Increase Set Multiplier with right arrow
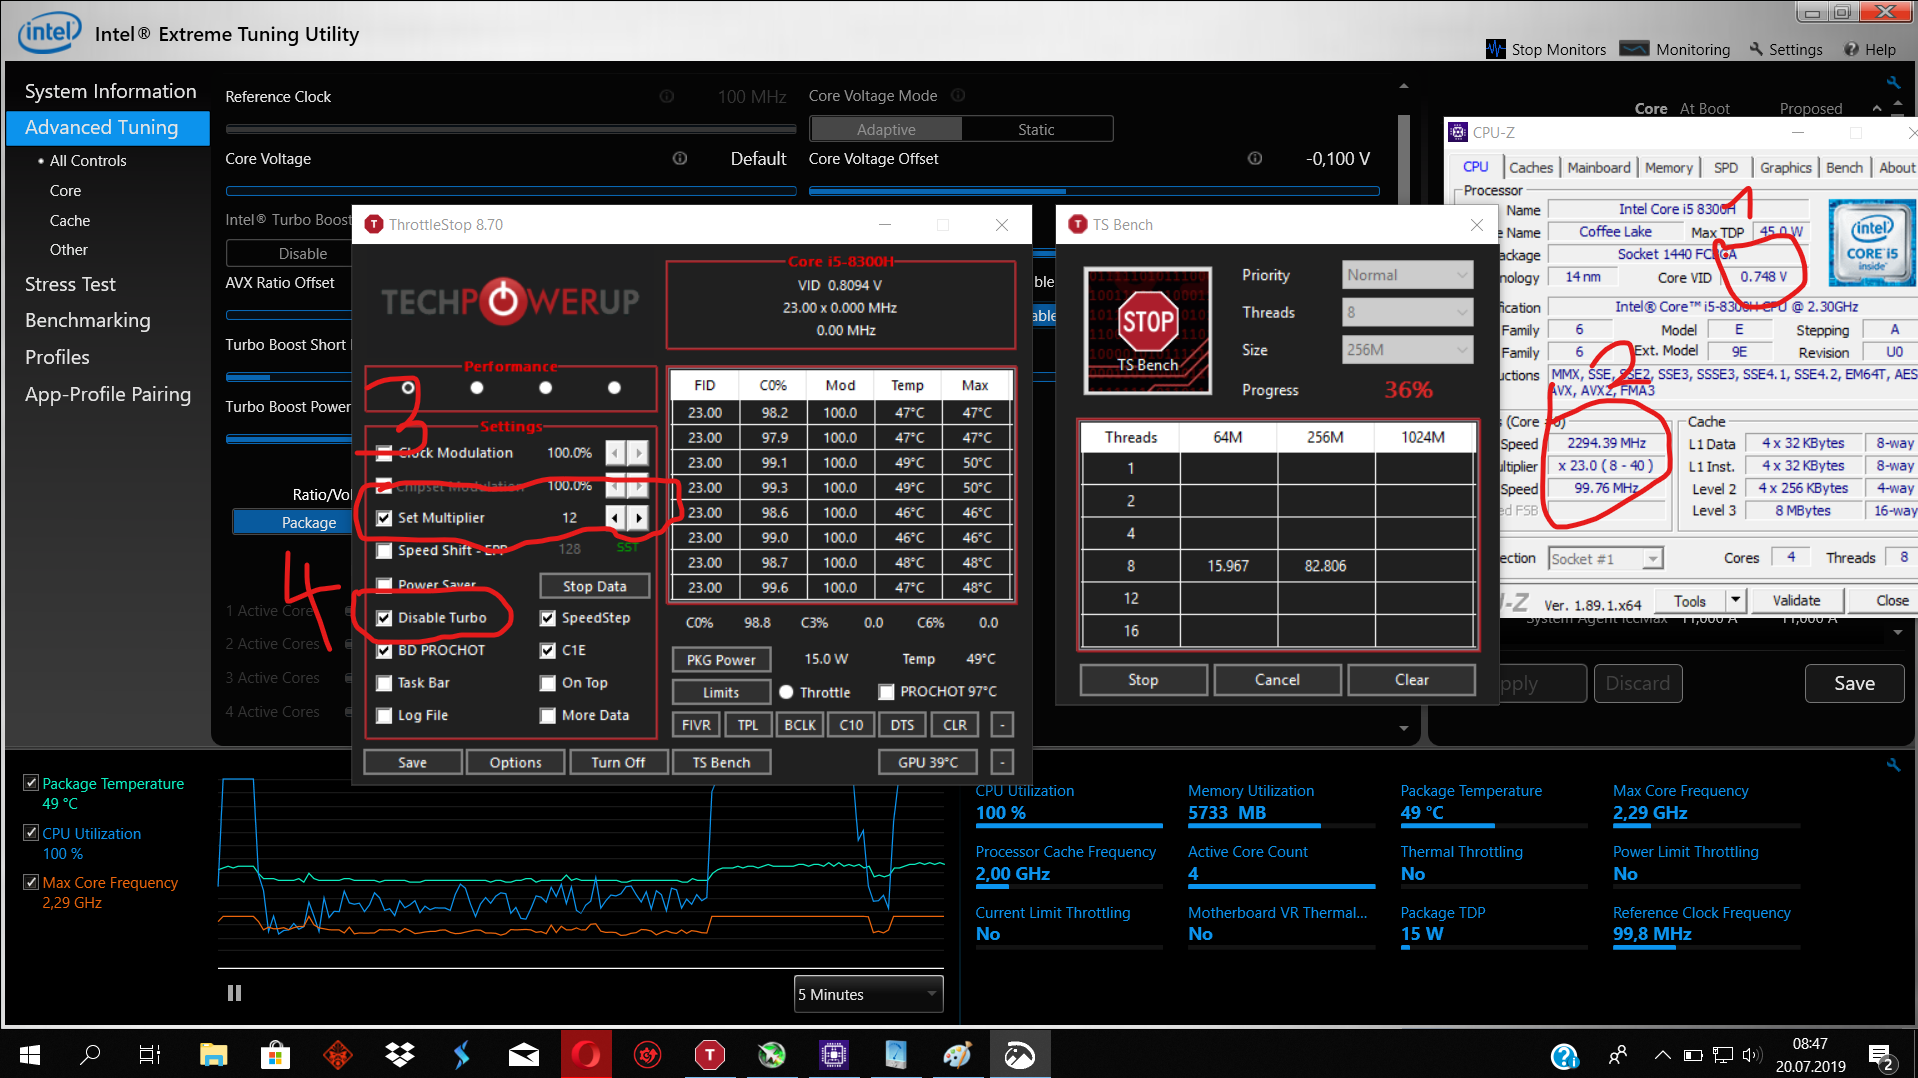 click(x=638, y=518)
